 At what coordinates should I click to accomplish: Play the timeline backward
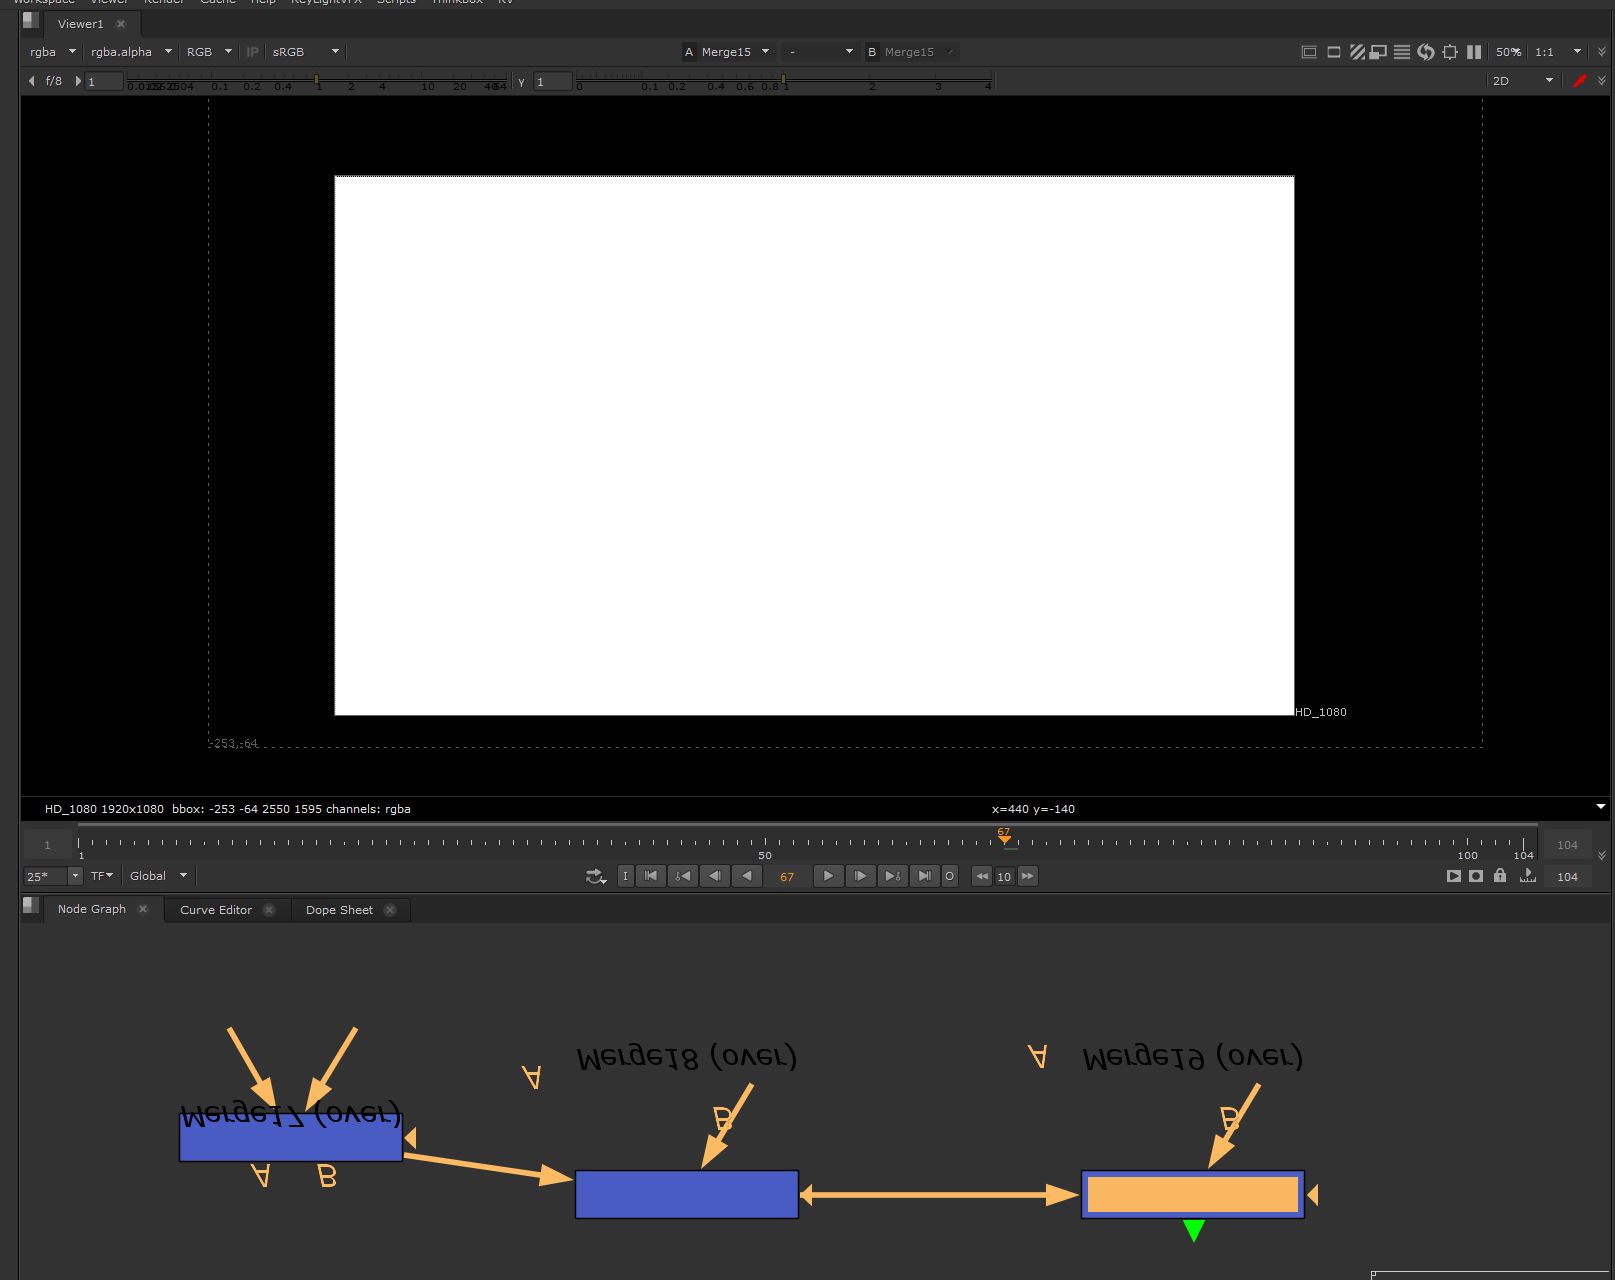click(x=747, y=877)
